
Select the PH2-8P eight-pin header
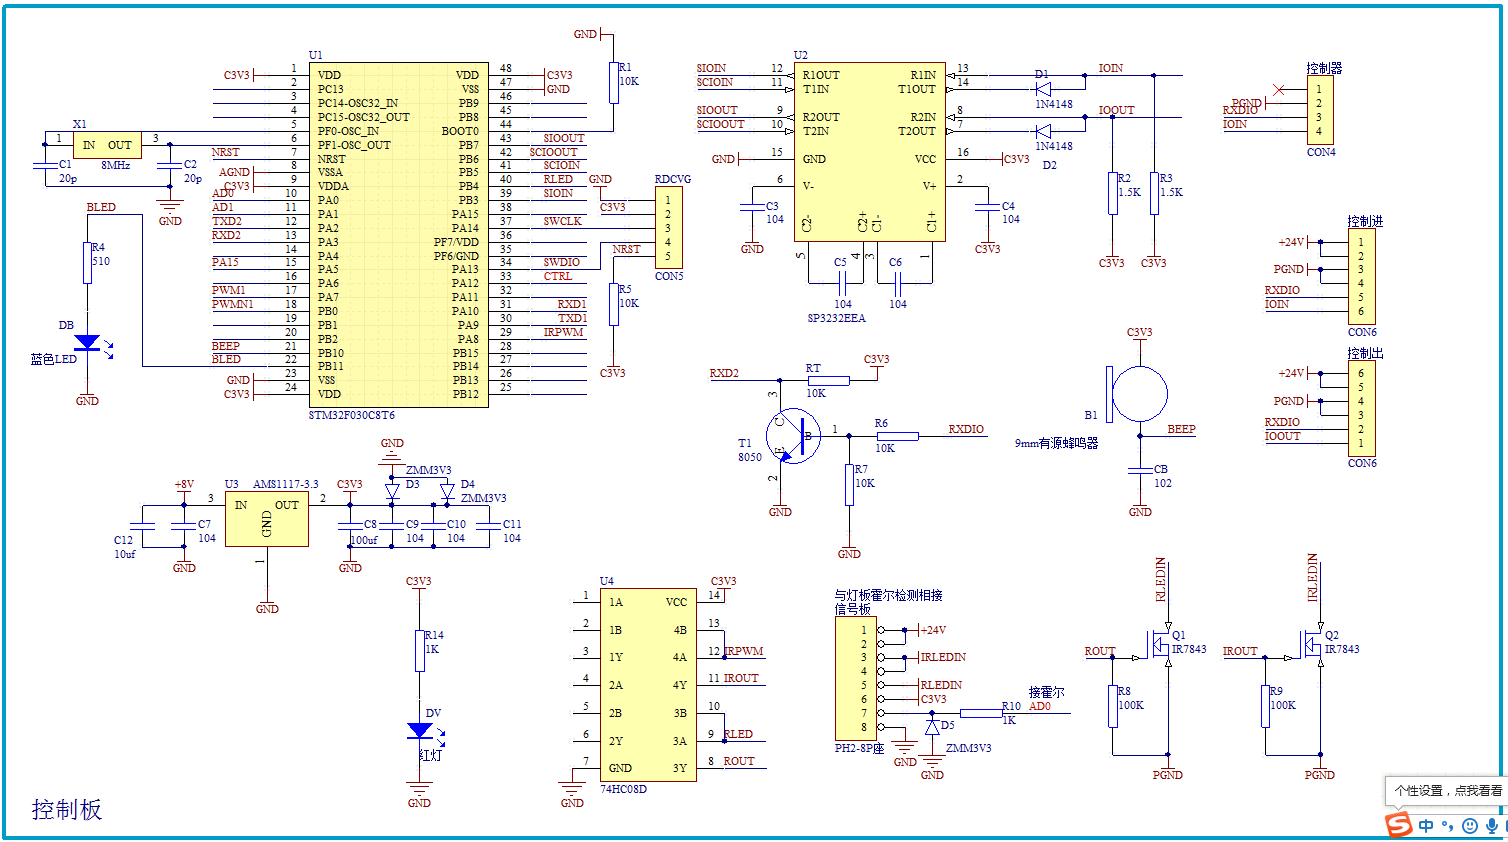coord(856,679)
